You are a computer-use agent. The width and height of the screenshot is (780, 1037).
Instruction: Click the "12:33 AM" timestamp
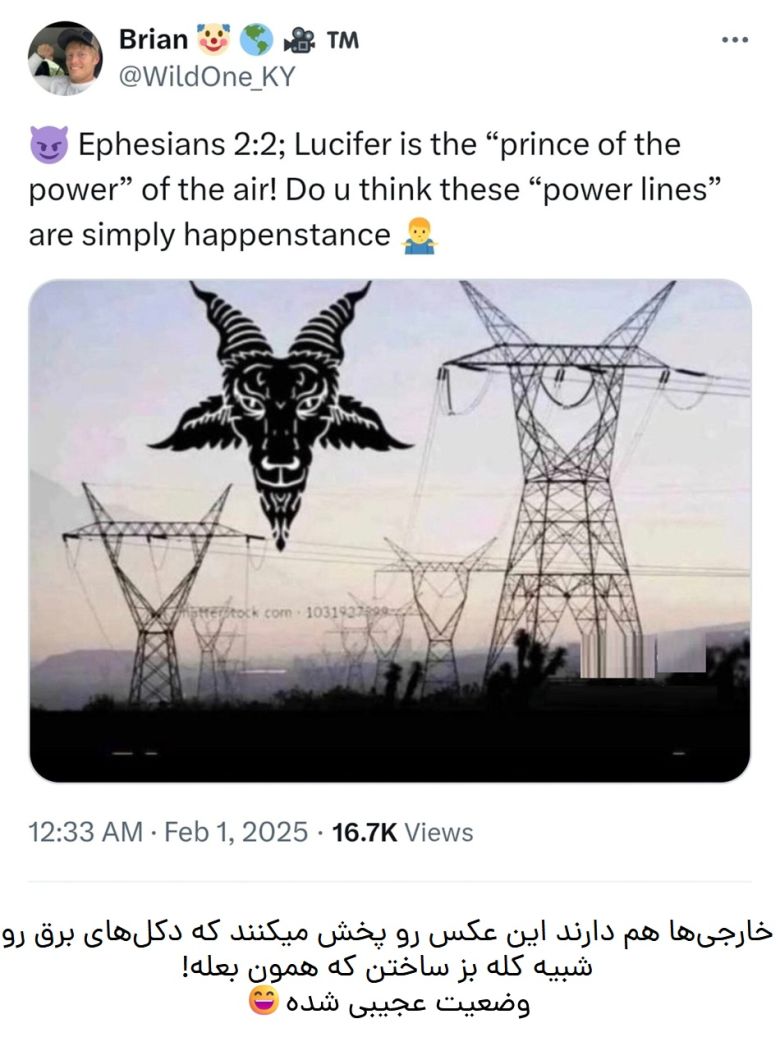(85, 832)
